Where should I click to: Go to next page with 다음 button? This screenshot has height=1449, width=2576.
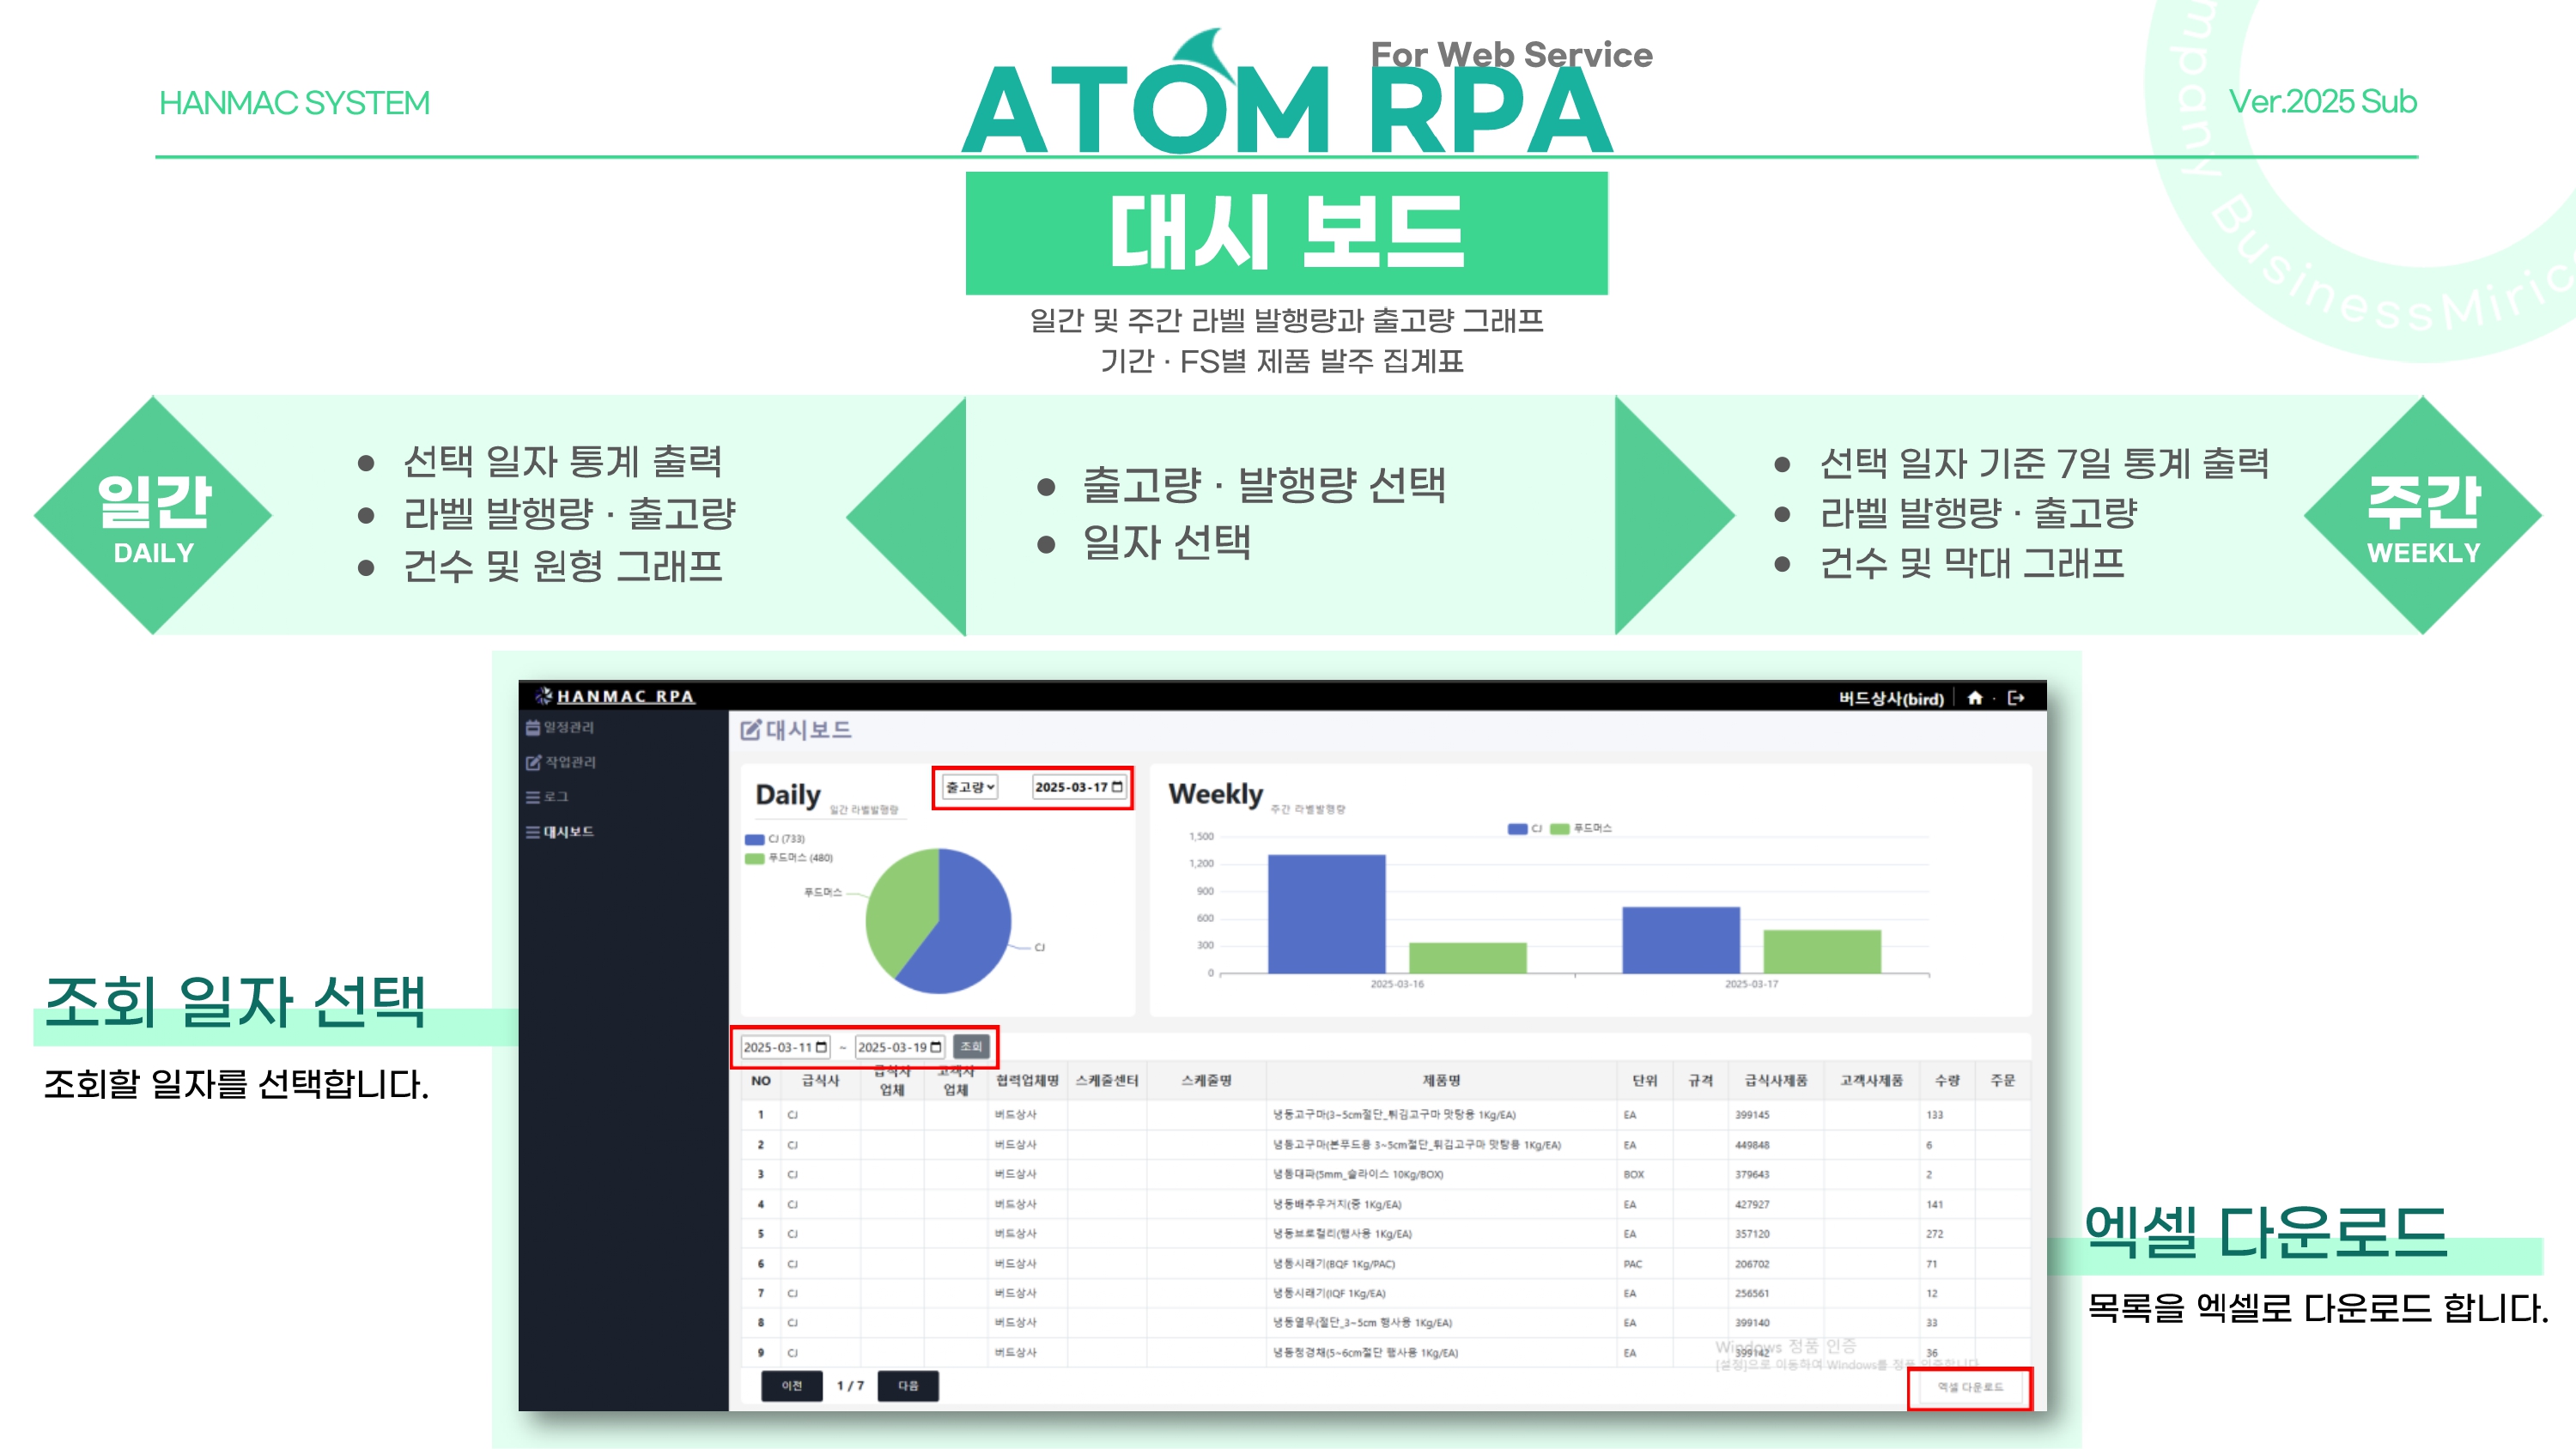click(907, 1385)
